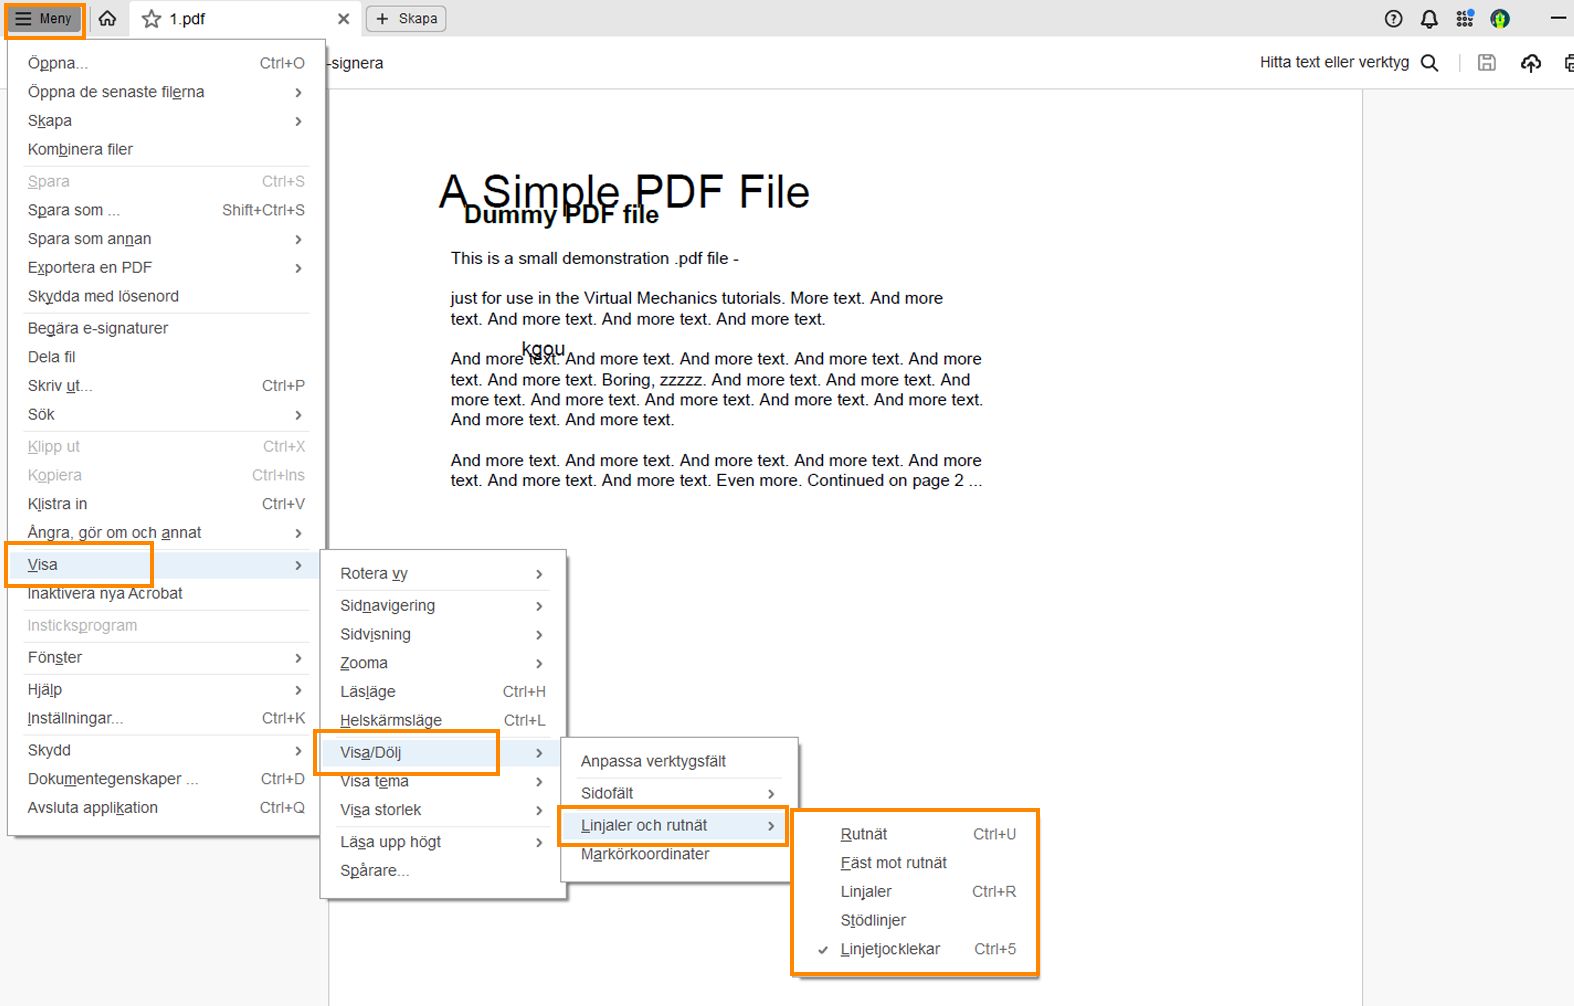The height and width of the screenshot is (1006, 1574).
Task: Toggle Rutnät grid display
Action: [x=916, y=834]
